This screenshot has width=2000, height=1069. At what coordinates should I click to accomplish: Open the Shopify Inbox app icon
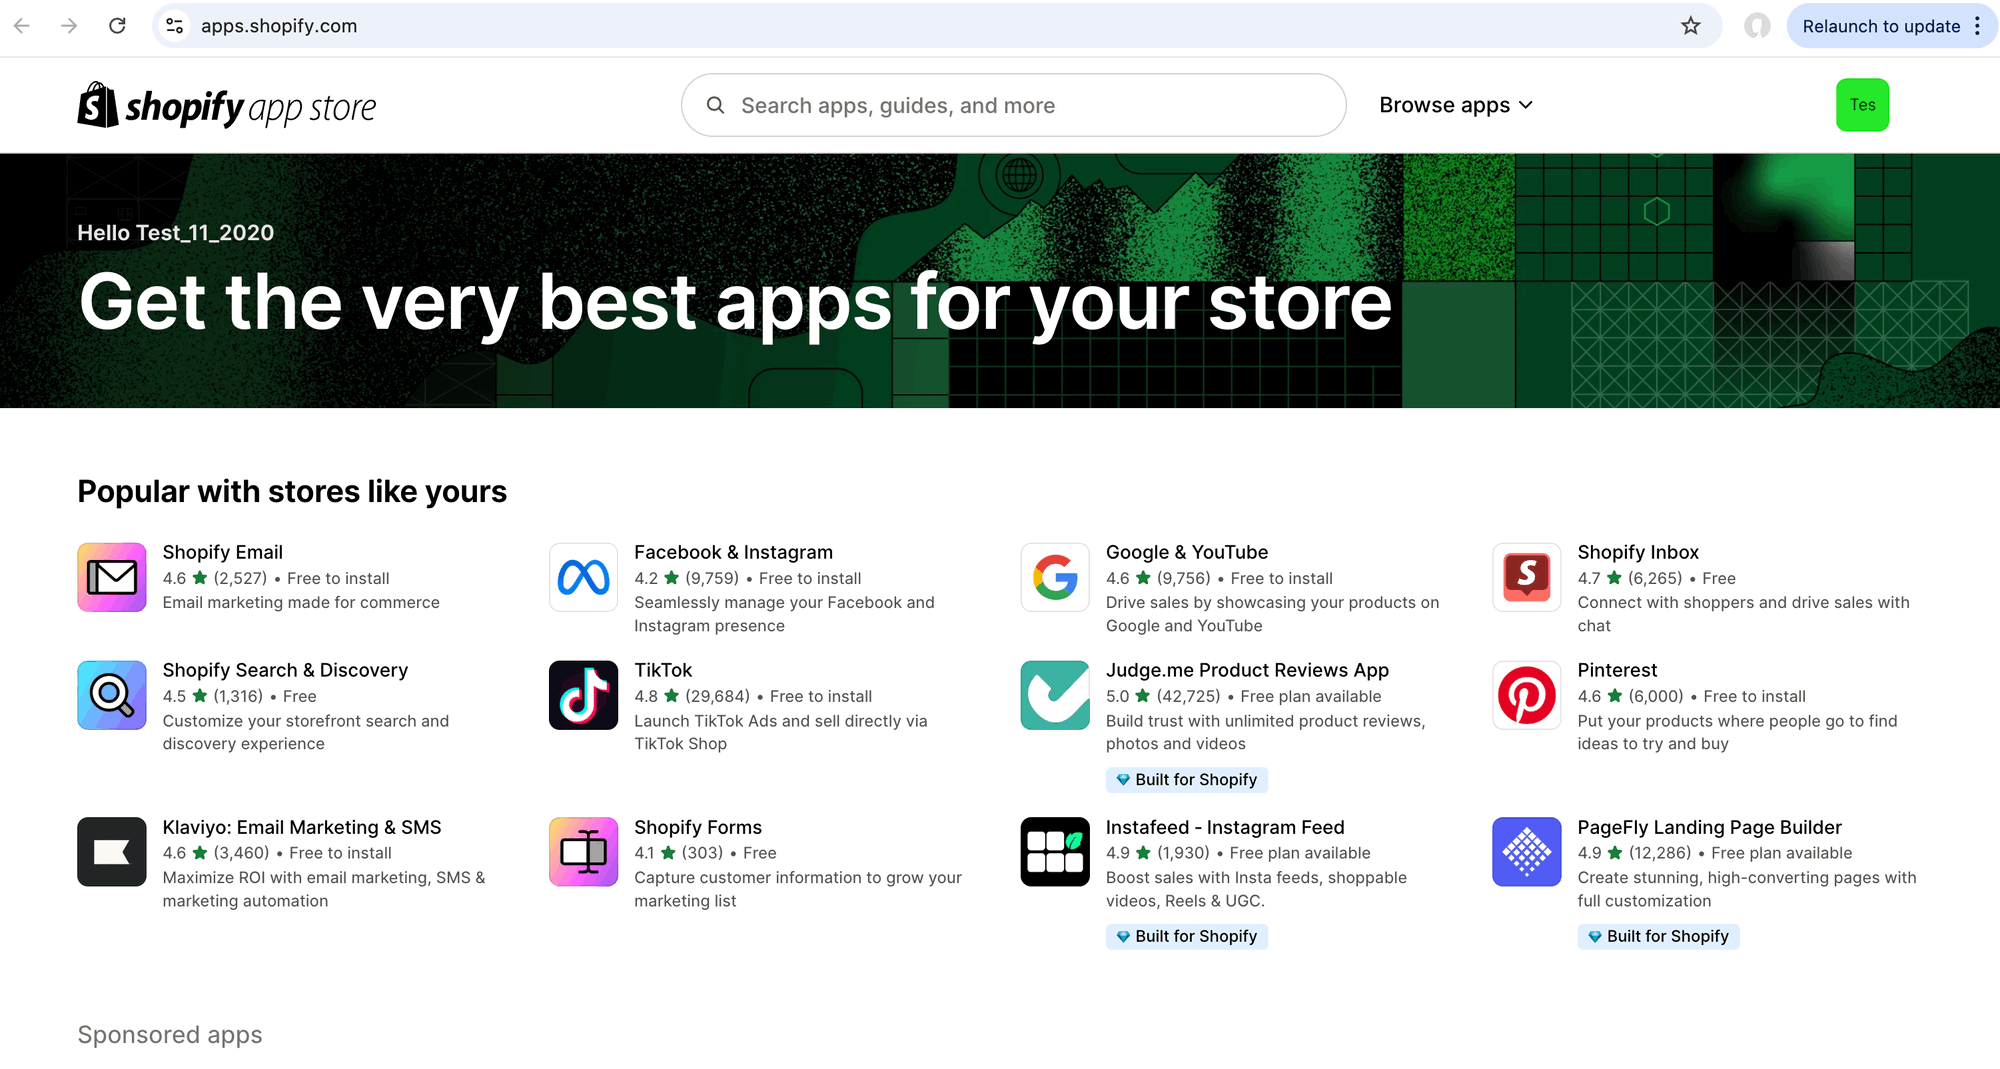click(x=1527, y=577)
